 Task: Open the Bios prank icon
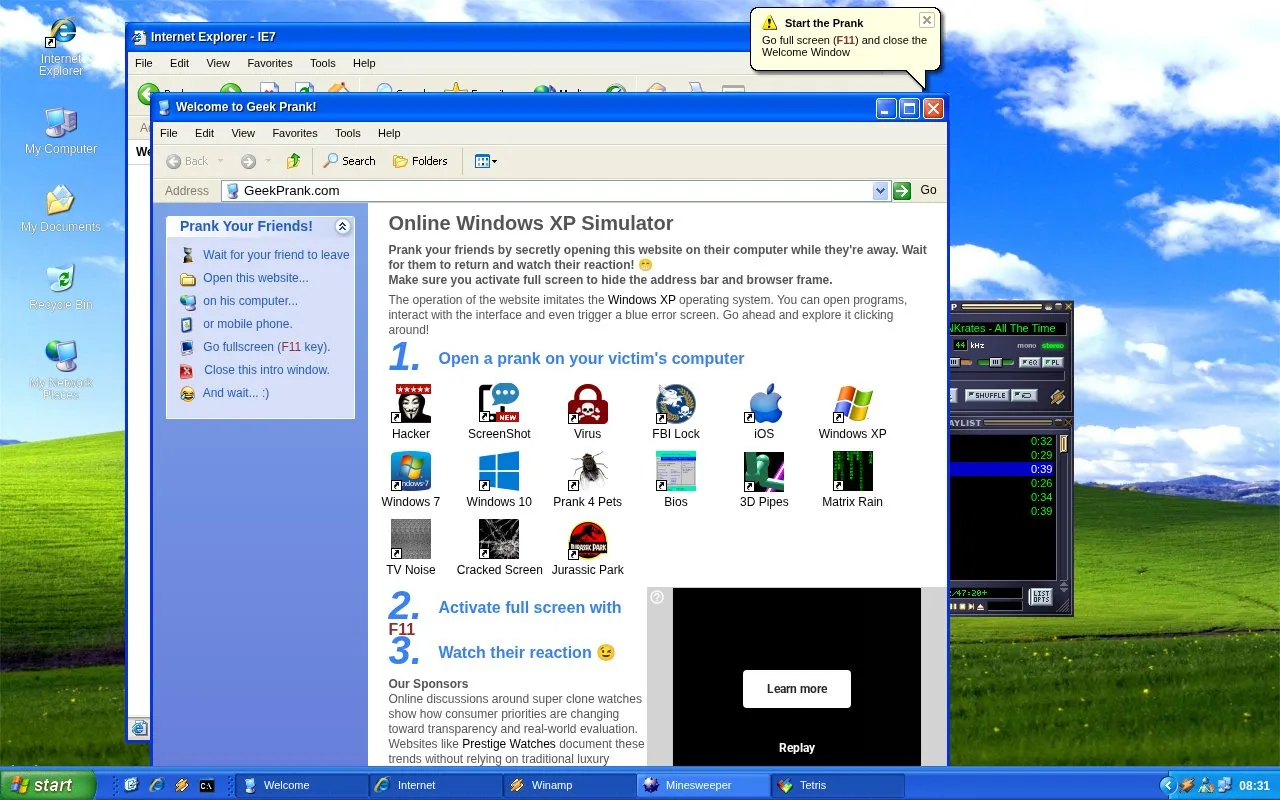click(x=676, y=480)
